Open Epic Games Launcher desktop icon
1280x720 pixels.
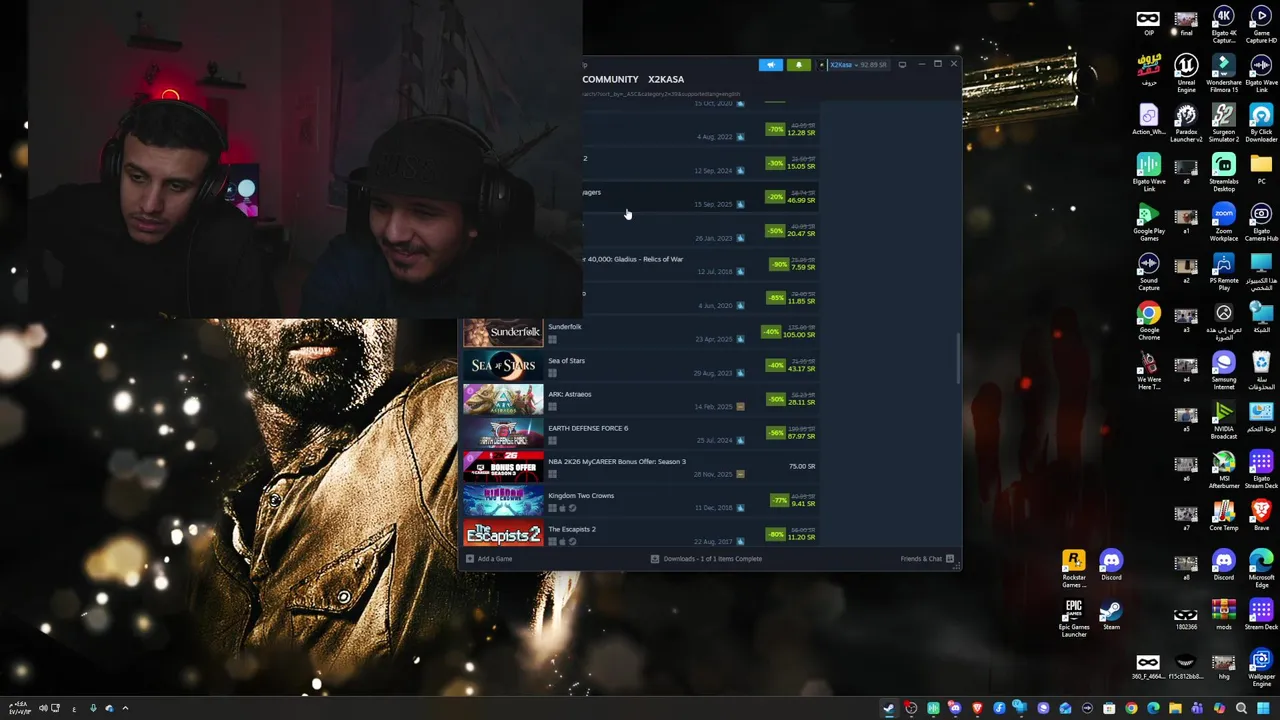pyautogui.click(x=1074, y=618)
